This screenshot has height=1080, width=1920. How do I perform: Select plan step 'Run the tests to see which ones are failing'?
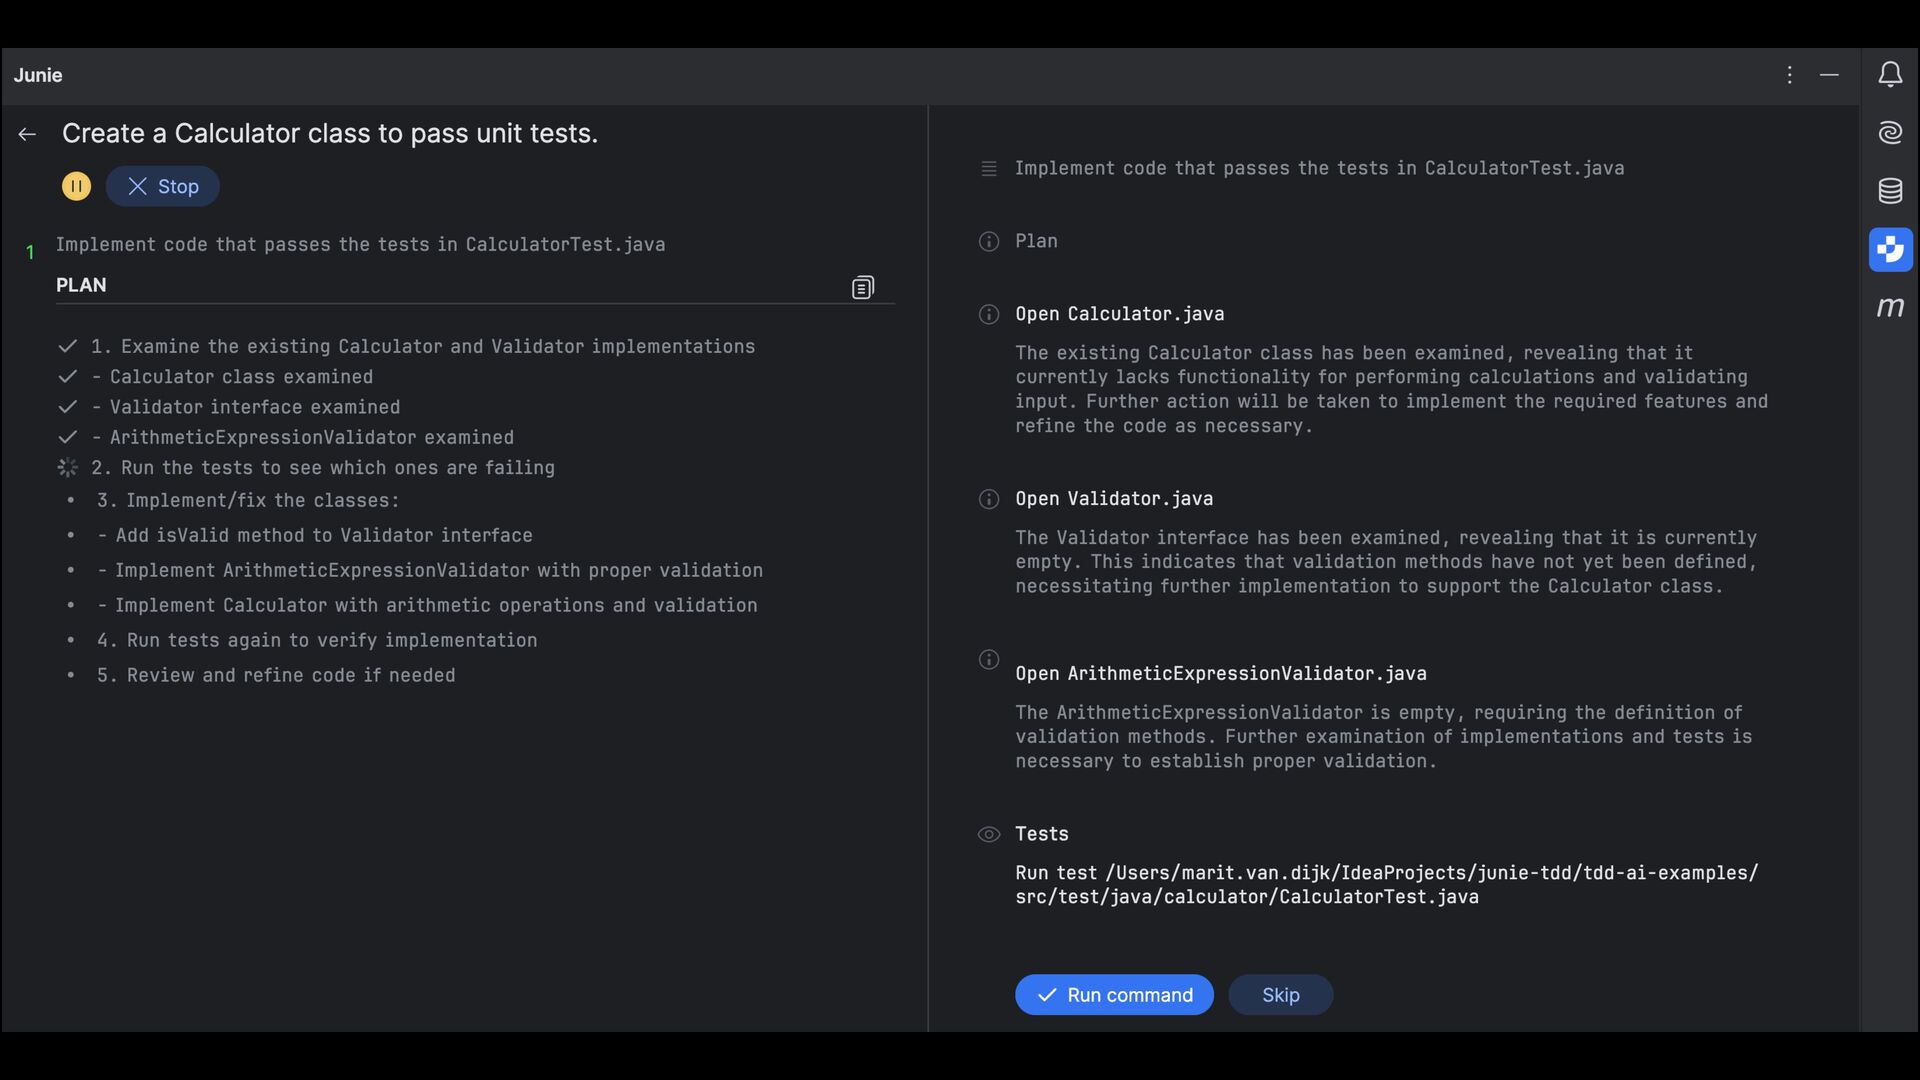tap(322, 468)
